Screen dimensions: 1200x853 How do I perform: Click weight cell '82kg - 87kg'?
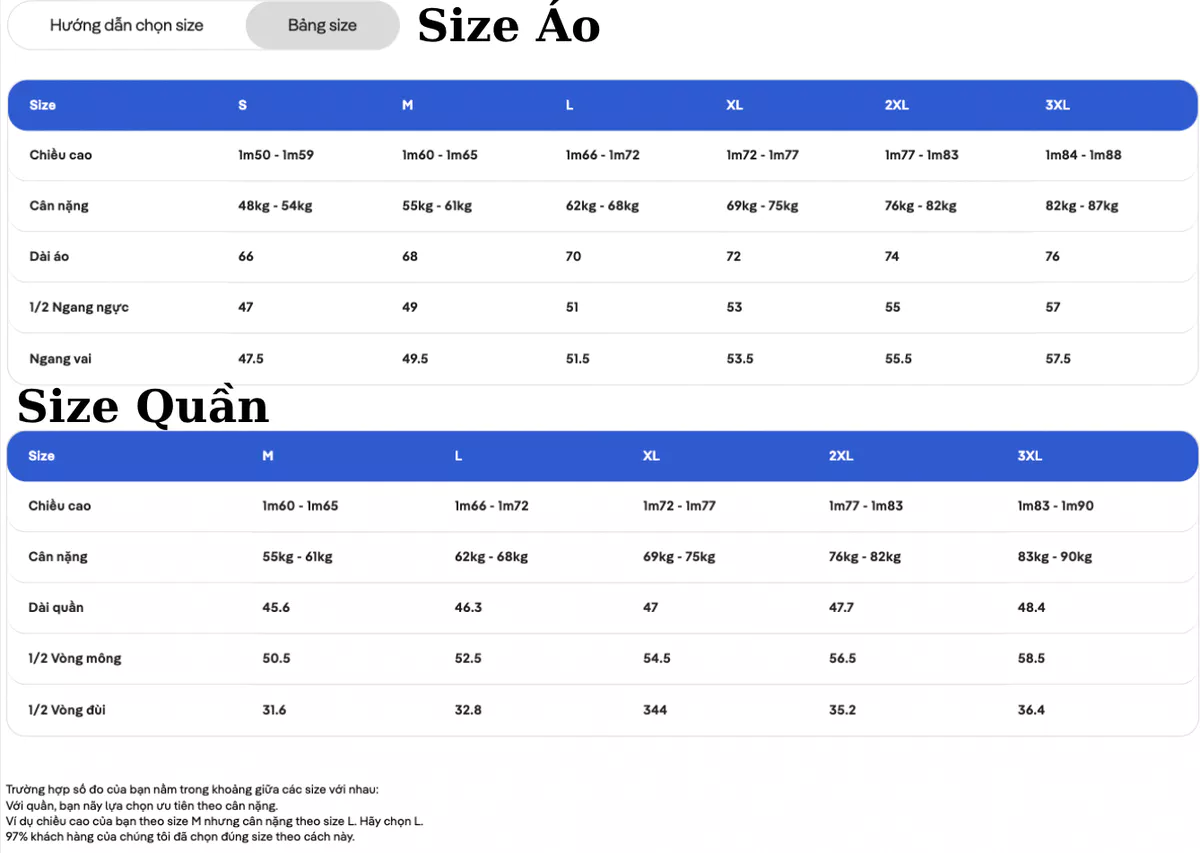tap(1082, 206)
